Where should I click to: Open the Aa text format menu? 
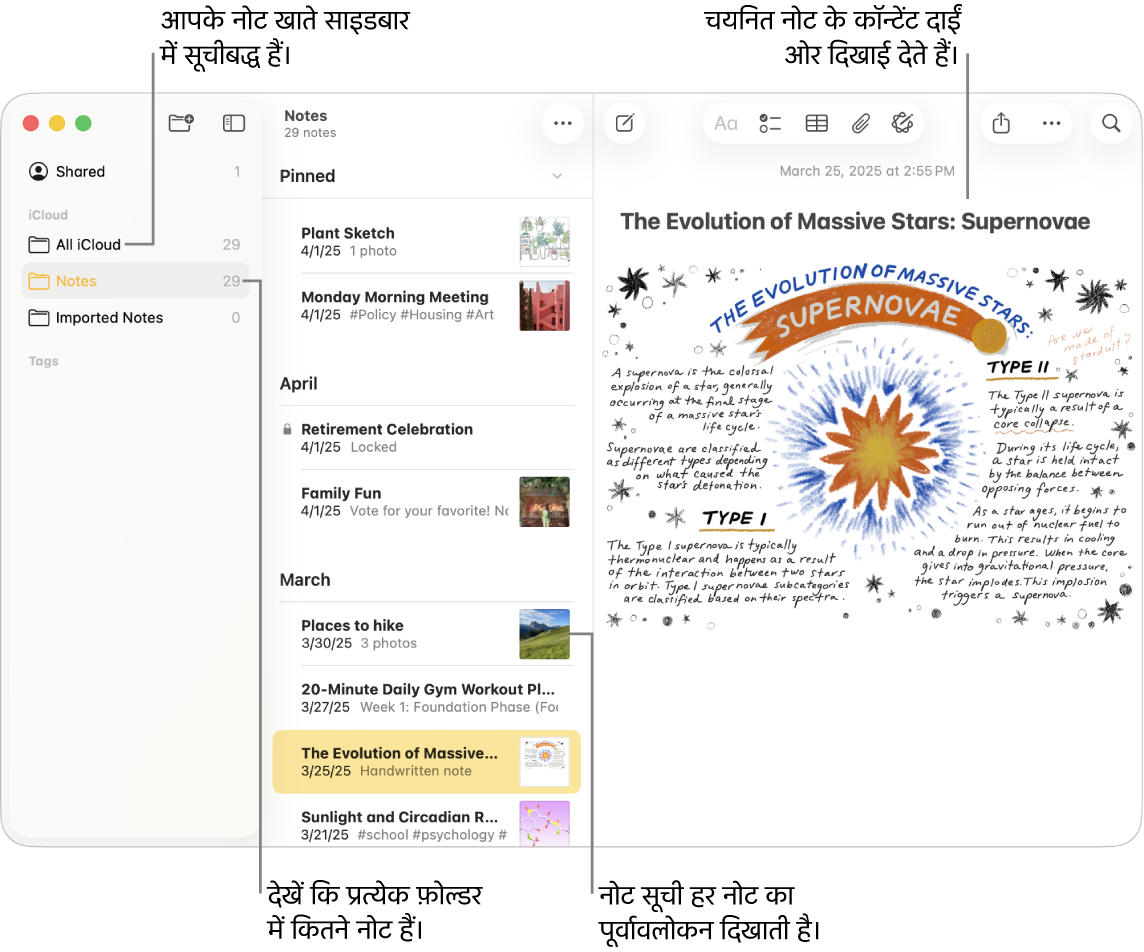pos(725,123)
